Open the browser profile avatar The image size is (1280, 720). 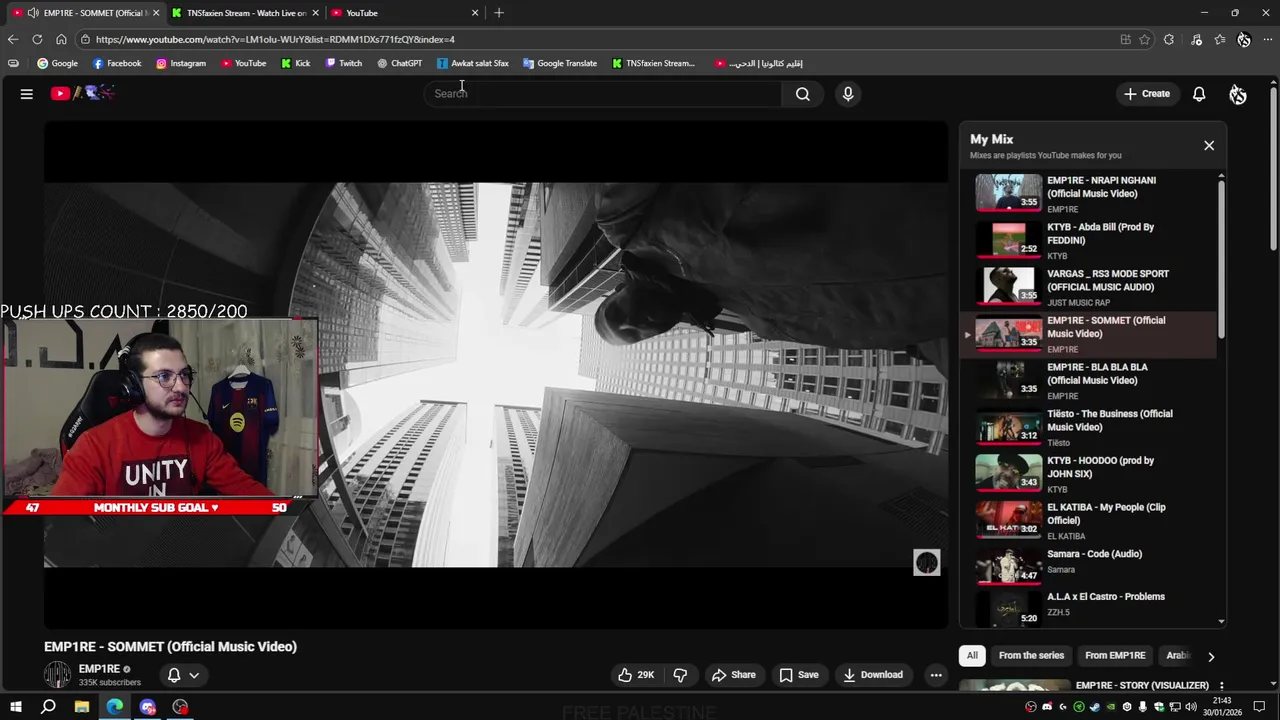click(1243, 39)
